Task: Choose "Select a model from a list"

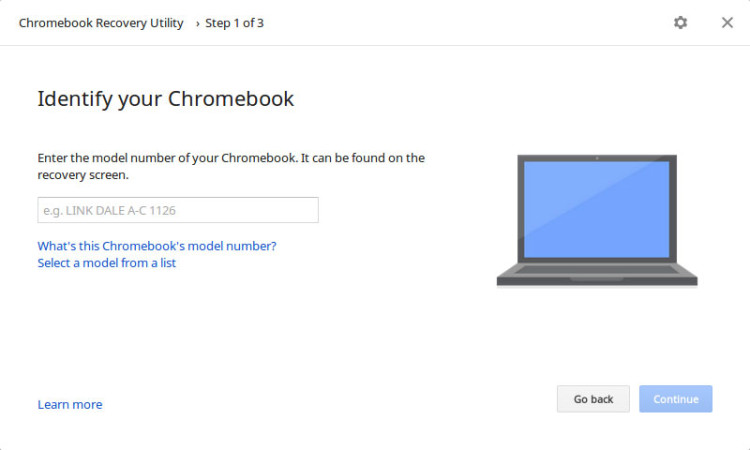Action: 107,263
